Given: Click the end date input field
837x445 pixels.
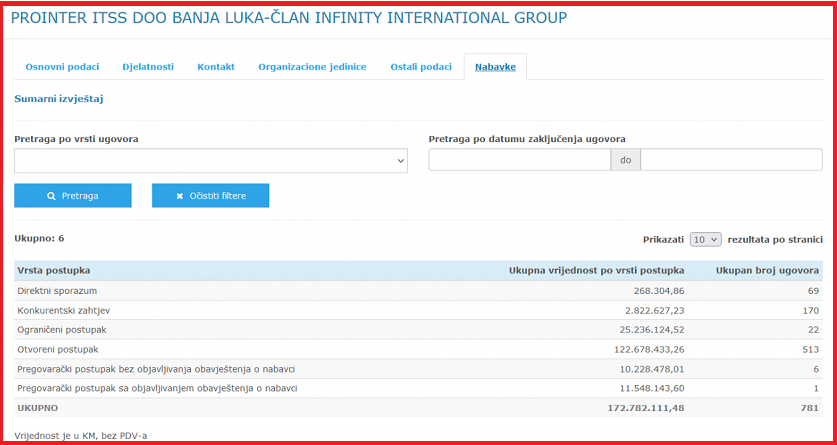Looking at the screenshot, I should (731, 160).
